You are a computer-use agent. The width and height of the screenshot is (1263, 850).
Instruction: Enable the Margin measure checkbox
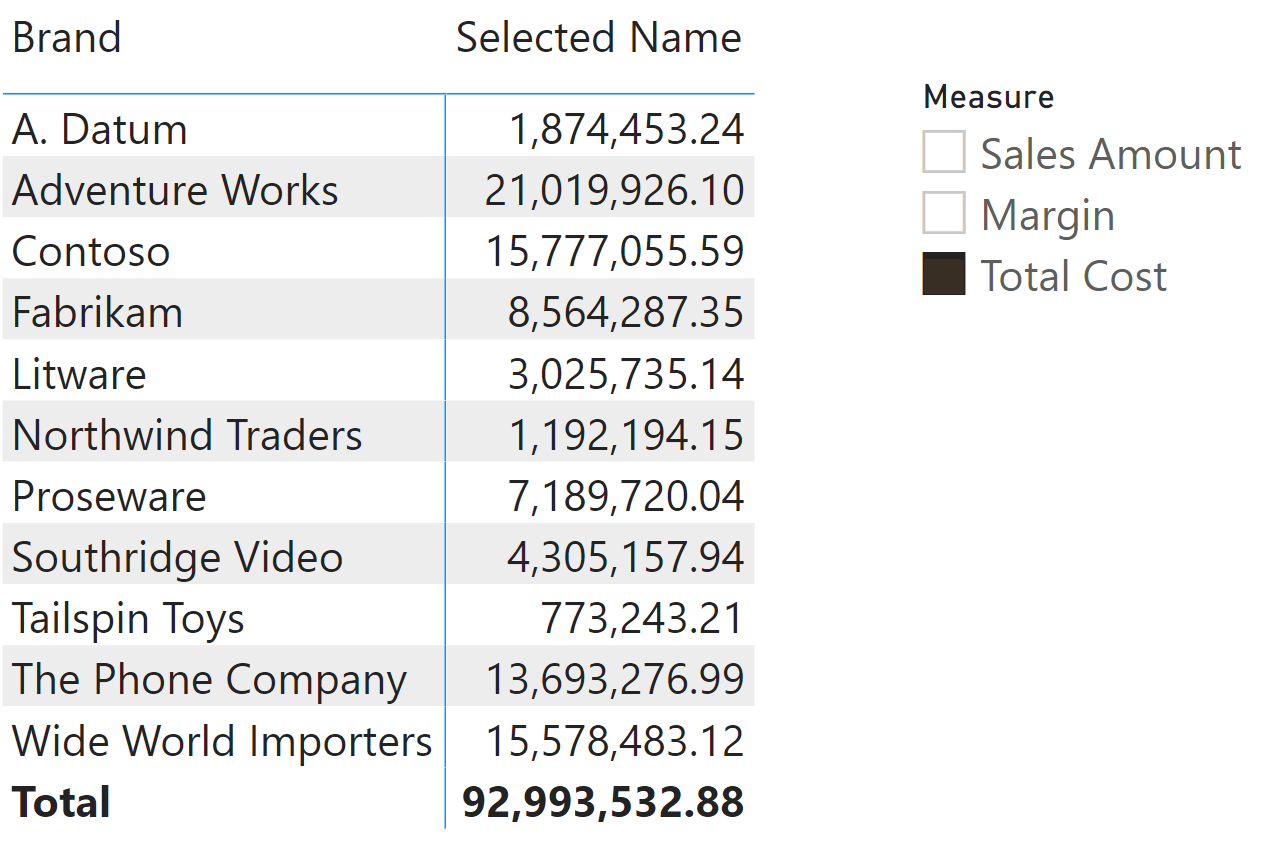pos(944,214)
